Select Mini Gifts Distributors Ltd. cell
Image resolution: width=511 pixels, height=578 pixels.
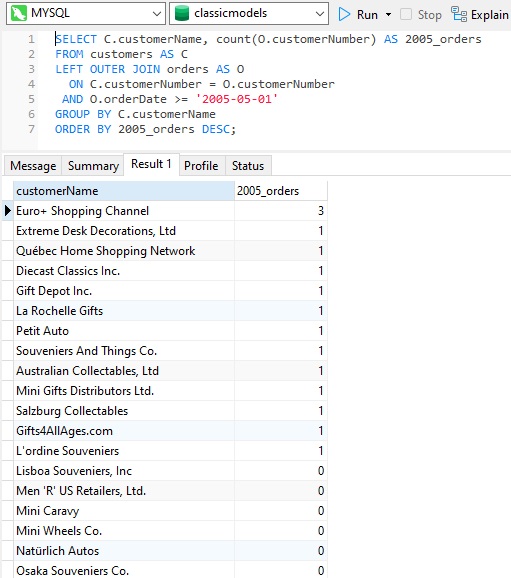(x=124, y=391)
